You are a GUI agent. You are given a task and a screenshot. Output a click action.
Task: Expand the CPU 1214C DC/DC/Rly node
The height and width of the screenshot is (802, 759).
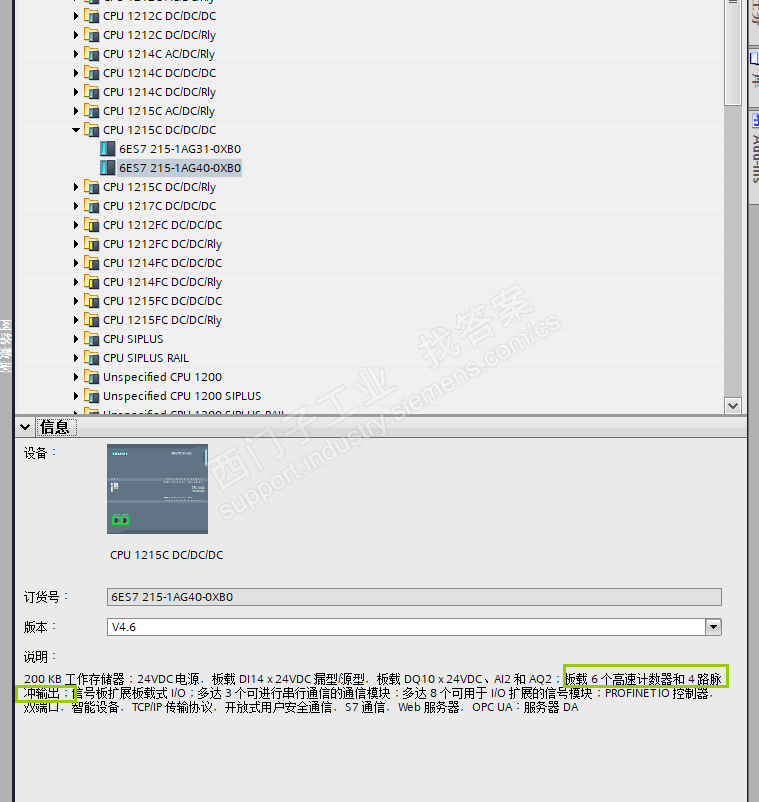pyautogui.click(x=76, y=92)
